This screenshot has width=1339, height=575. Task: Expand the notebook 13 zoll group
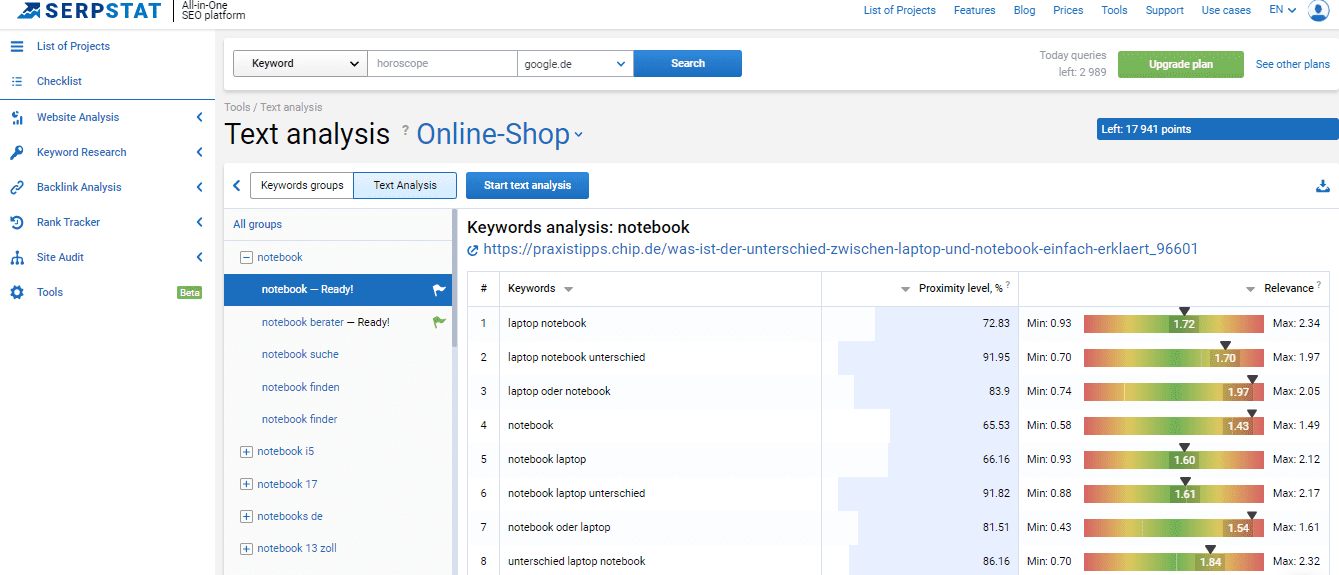tap(247, 548)
